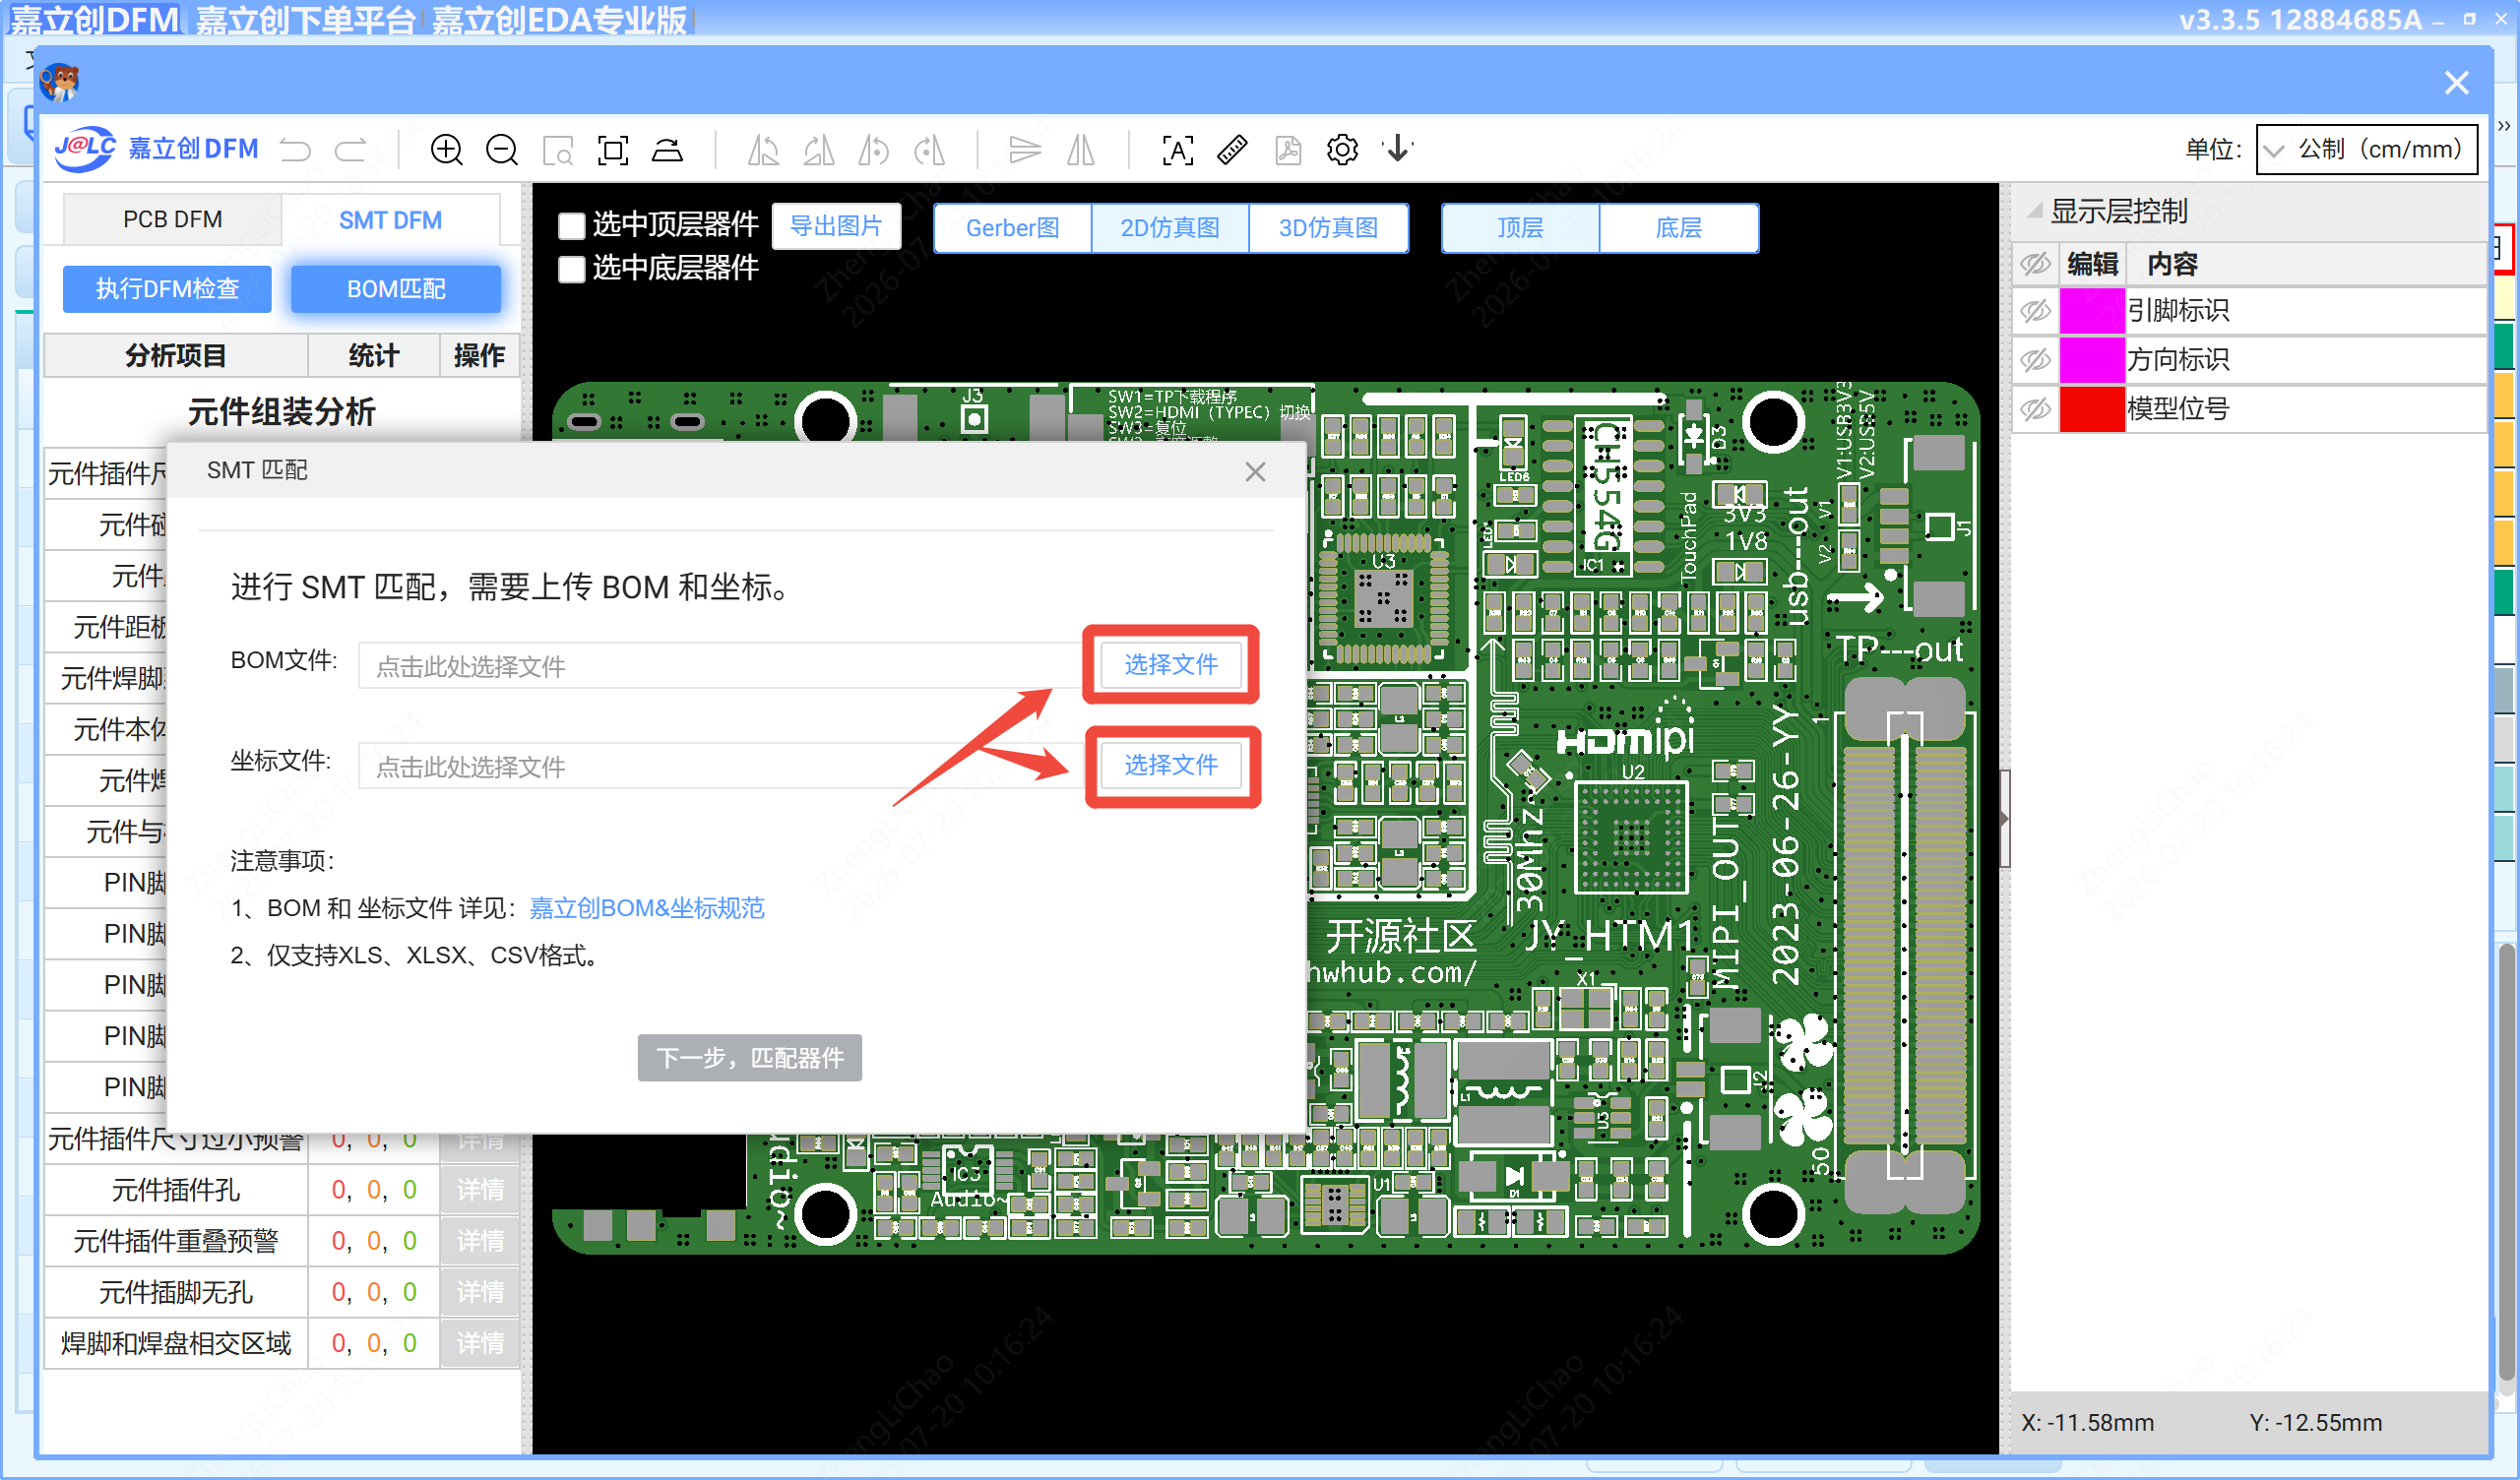The image size is (2520, 1480).
Task: Select the ruler measurement tool
Action: coord(1232,150)
